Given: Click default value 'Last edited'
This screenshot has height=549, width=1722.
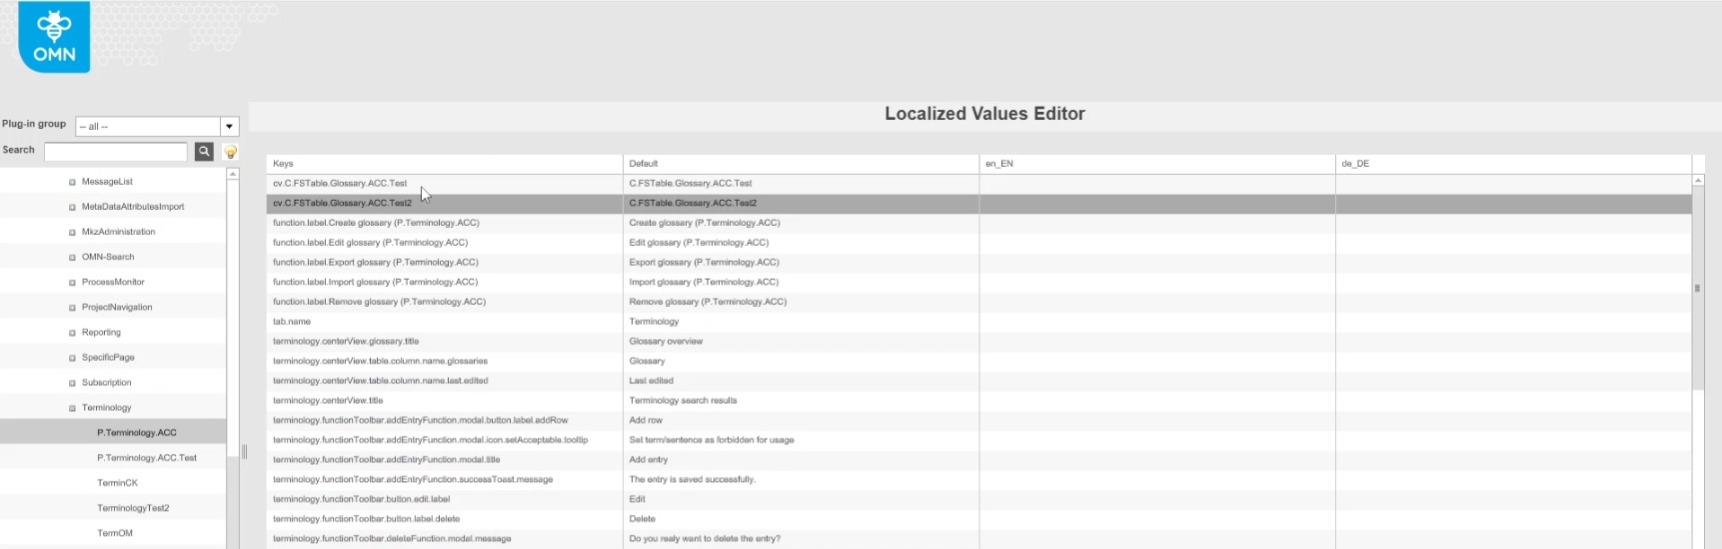Looking at the screenshot, I should coord(651,380).
